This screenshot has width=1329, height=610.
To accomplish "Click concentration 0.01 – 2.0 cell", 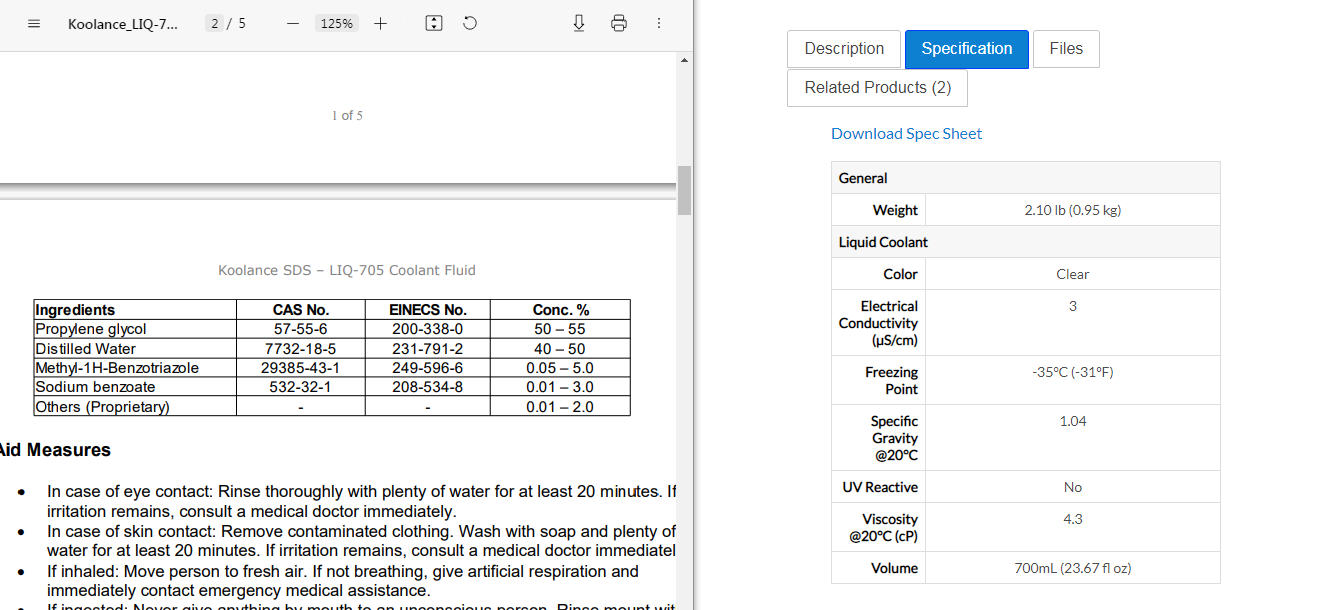I will click(x=560, y=407).
